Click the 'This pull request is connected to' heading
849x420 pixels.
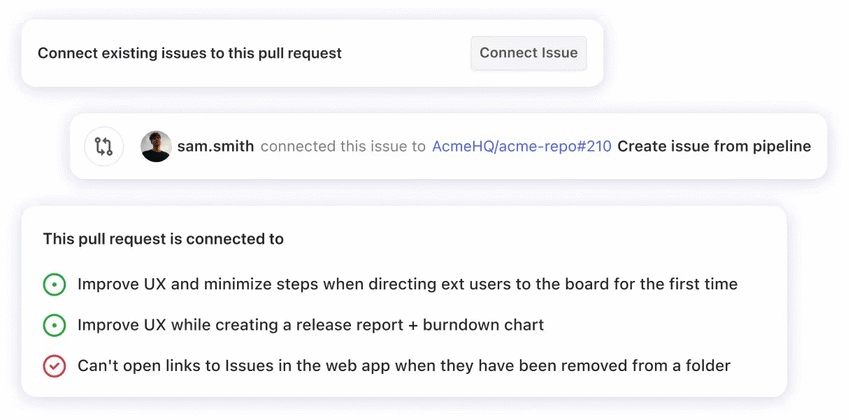(x=163, y=240)
